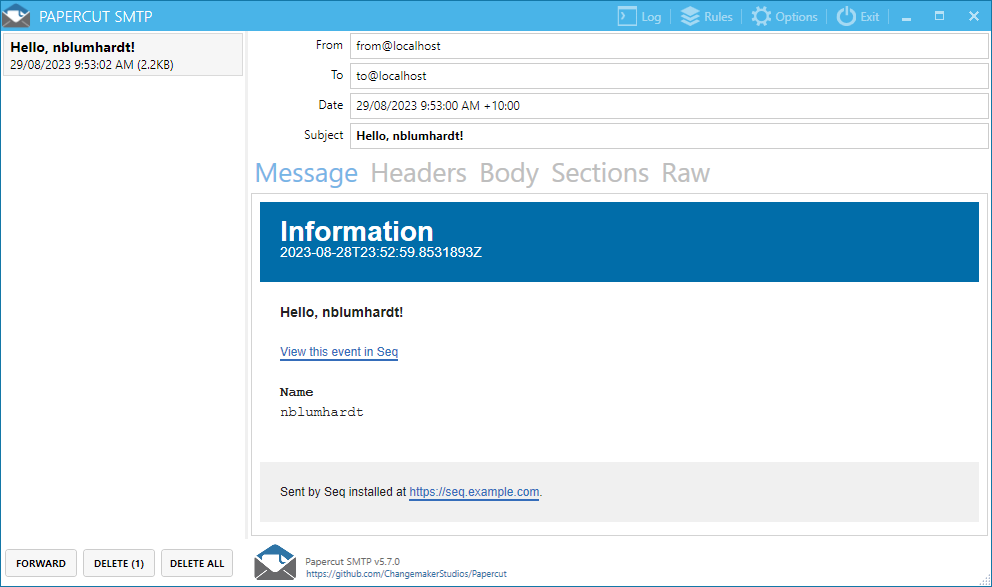
Task: Click the Papercut SMTP v5.7.0 version text
Action: pyautogui.click(x=352, y=561)
